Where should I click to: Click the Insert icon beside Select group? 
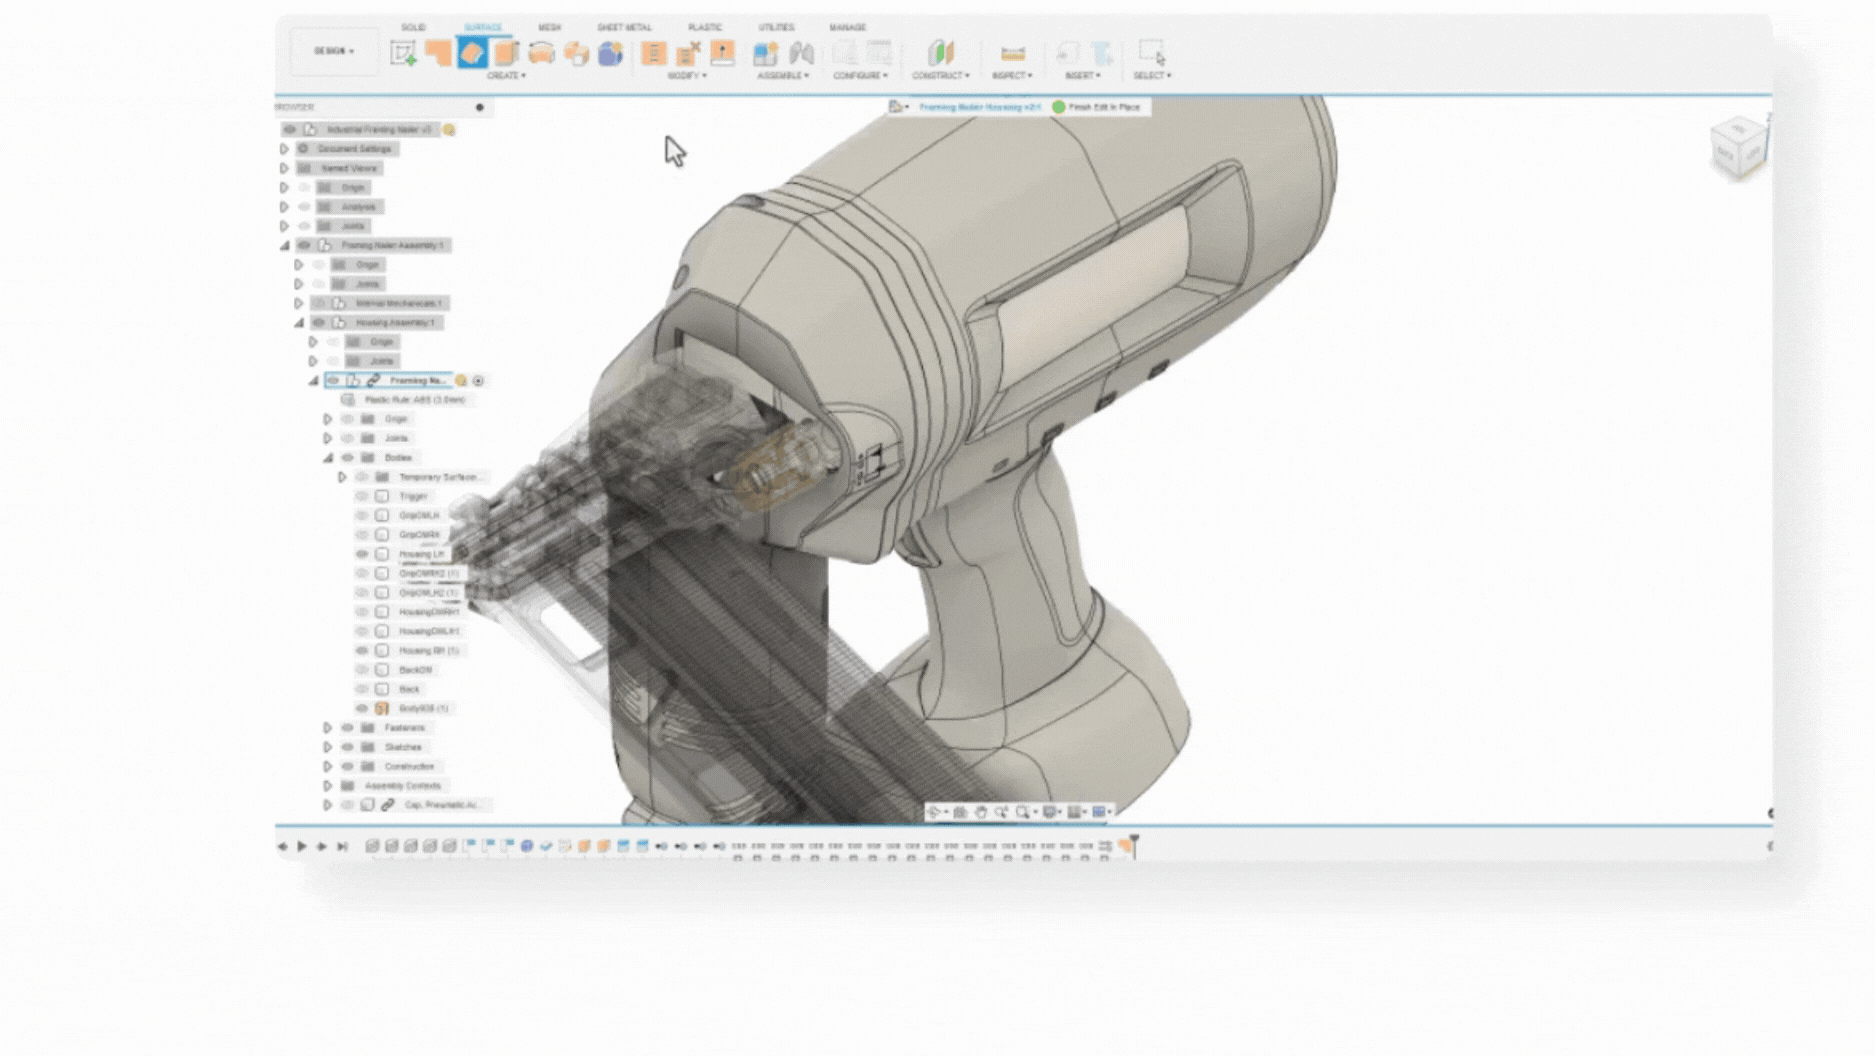[1102, 53]
